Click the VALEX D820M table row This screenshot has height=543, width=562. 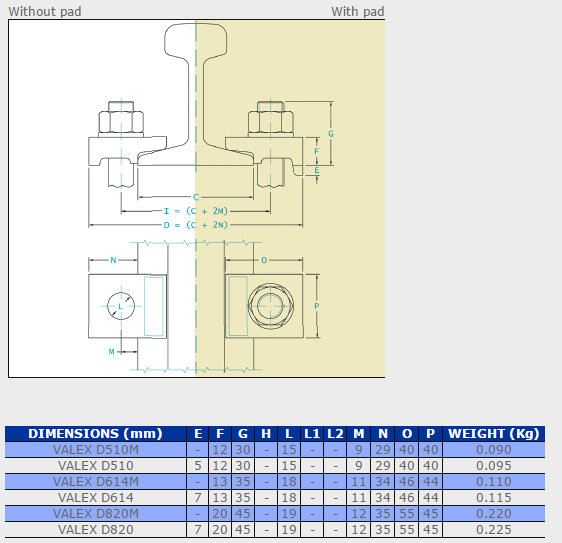[275, 514]
